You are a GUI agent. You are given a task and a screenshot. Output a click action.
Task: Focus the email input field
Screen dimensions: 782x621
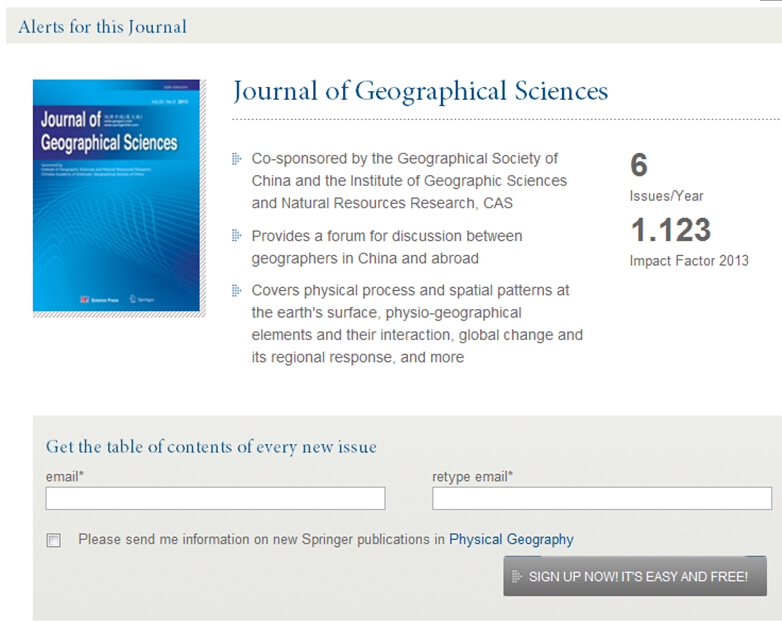click(x=215, y=498)
